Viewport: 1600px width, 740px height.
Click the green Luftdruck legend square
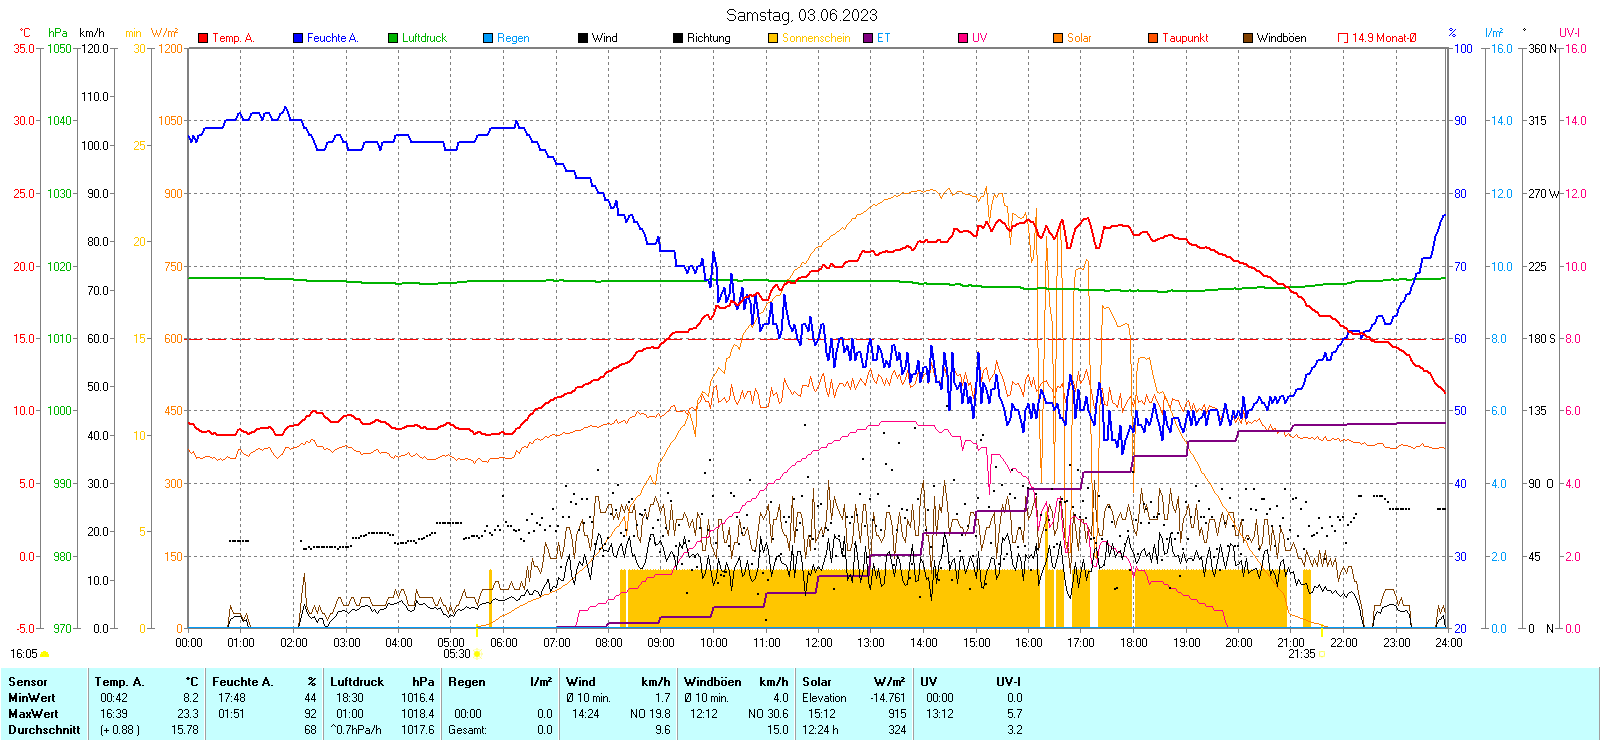[x=393, y=38]
